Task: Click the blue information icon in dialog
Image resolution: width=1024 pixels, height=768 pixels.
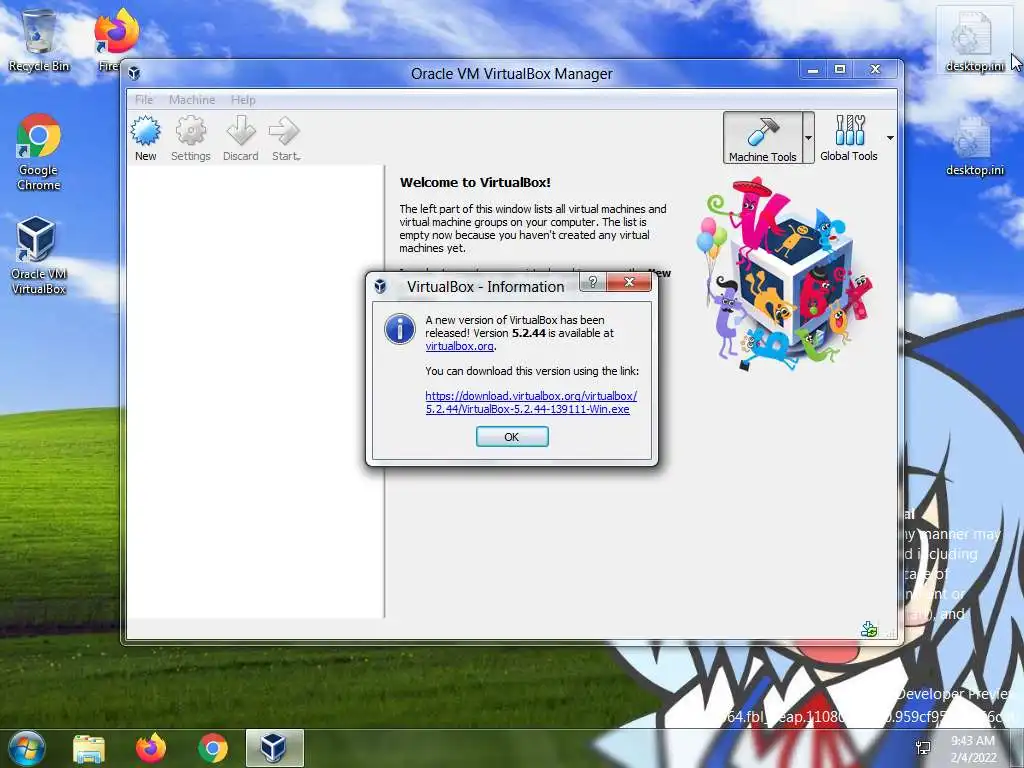Action: pyautogui.click(x=400, y=328)
